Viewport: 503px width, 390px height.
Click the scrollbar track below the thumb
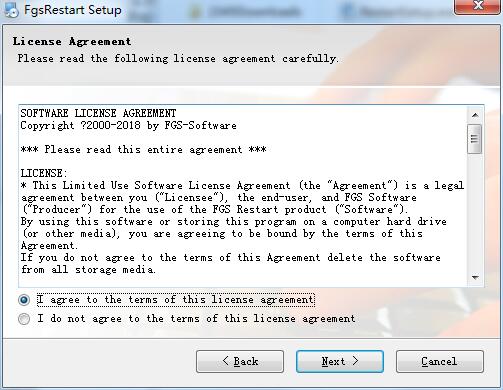pyautogui.click(x=475, y=212)
